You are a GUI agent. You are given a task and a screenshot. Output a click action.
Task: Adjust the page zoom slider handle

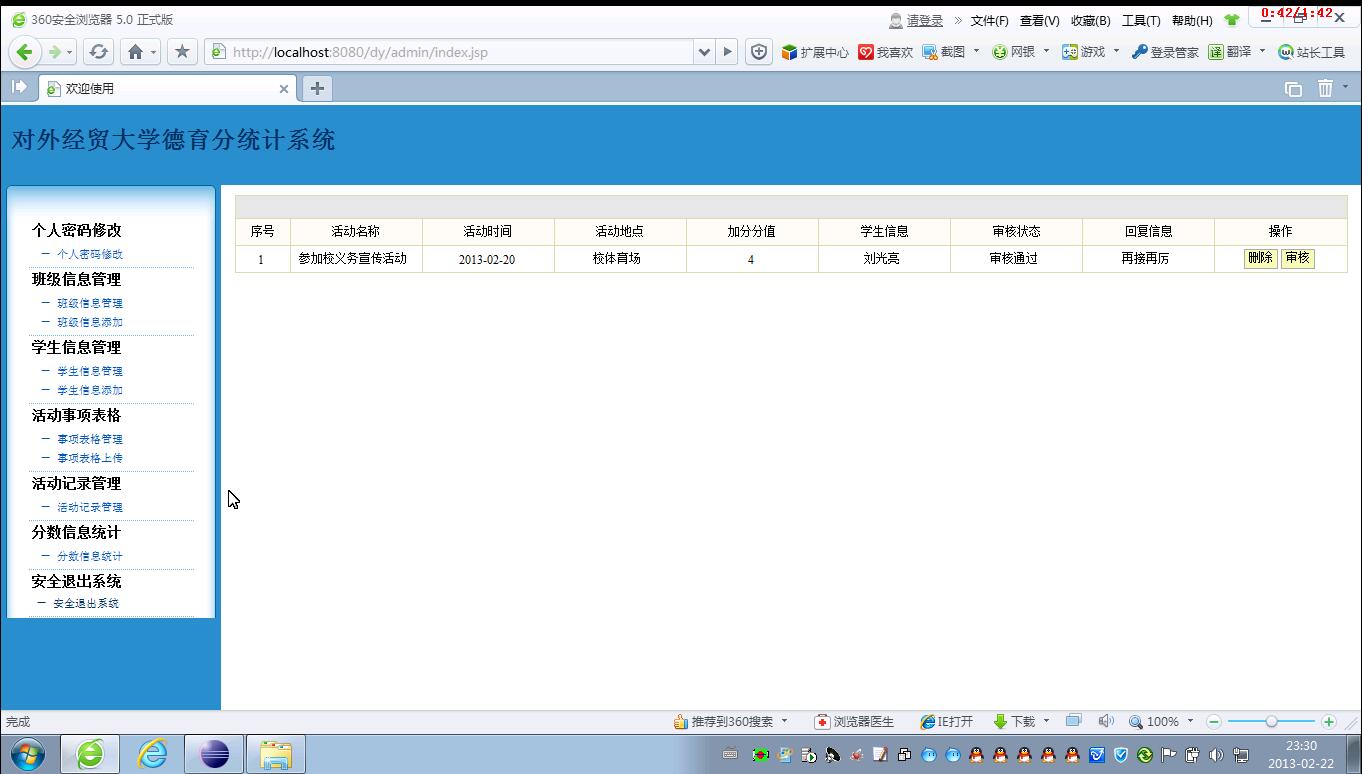1271,721
